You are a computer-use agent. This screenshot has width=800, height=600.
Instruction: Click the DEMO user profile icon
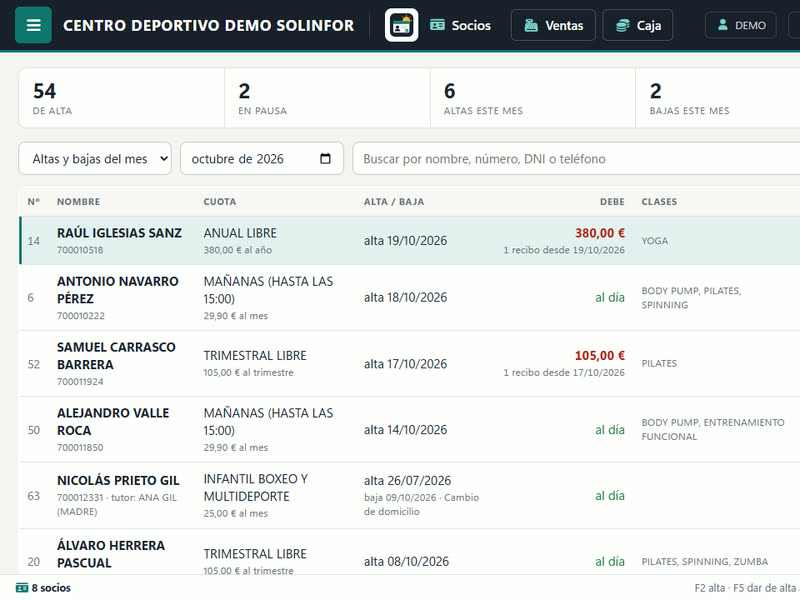click(722, 24)
